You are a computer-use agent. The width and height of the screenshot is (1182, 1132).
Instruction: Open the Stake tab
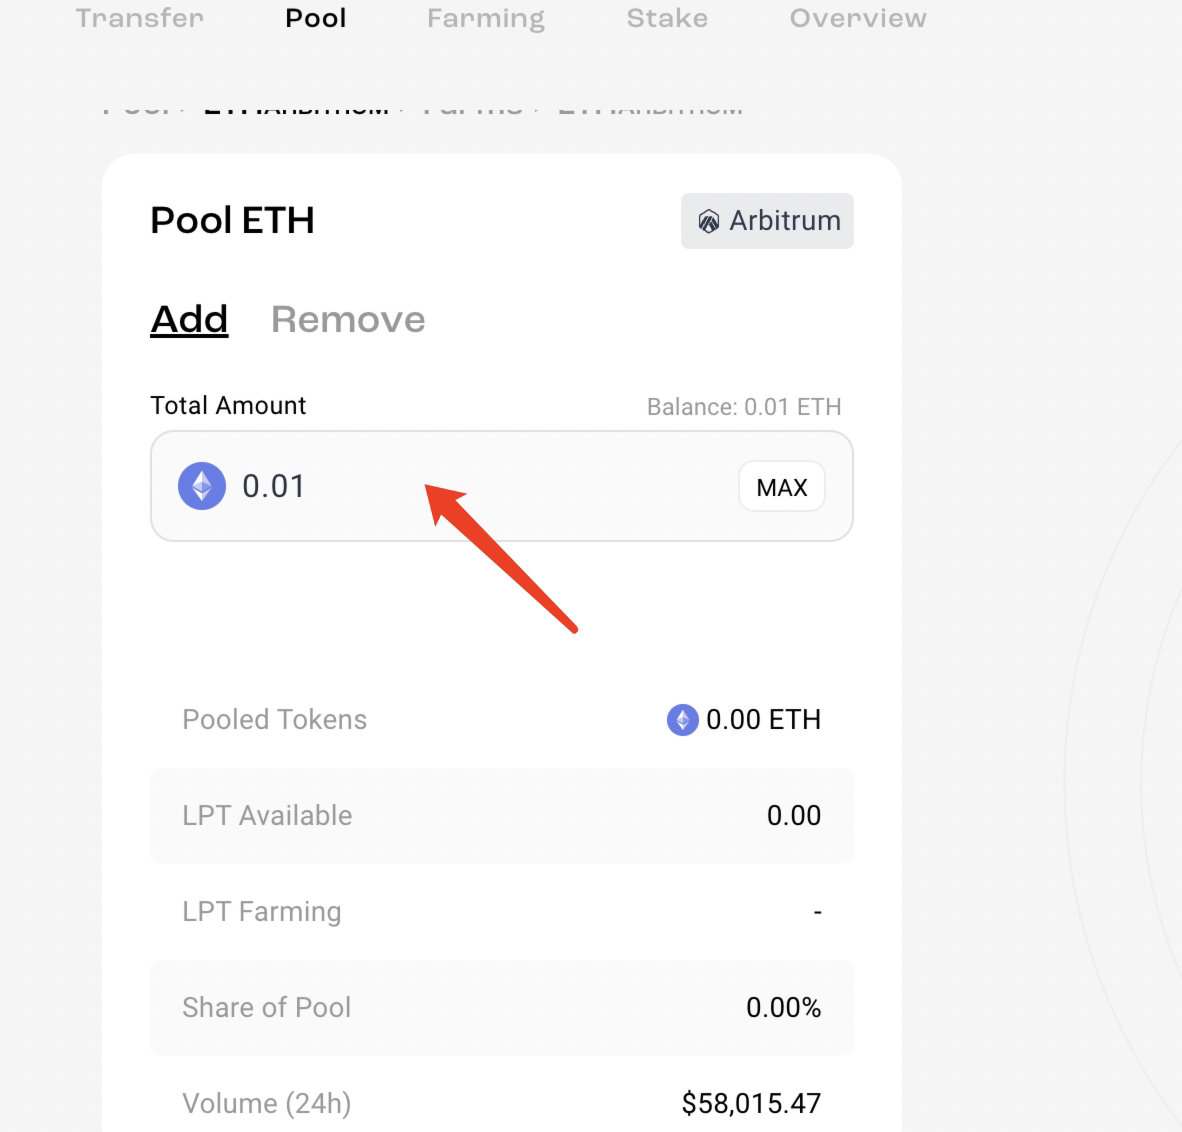(667, 18)
